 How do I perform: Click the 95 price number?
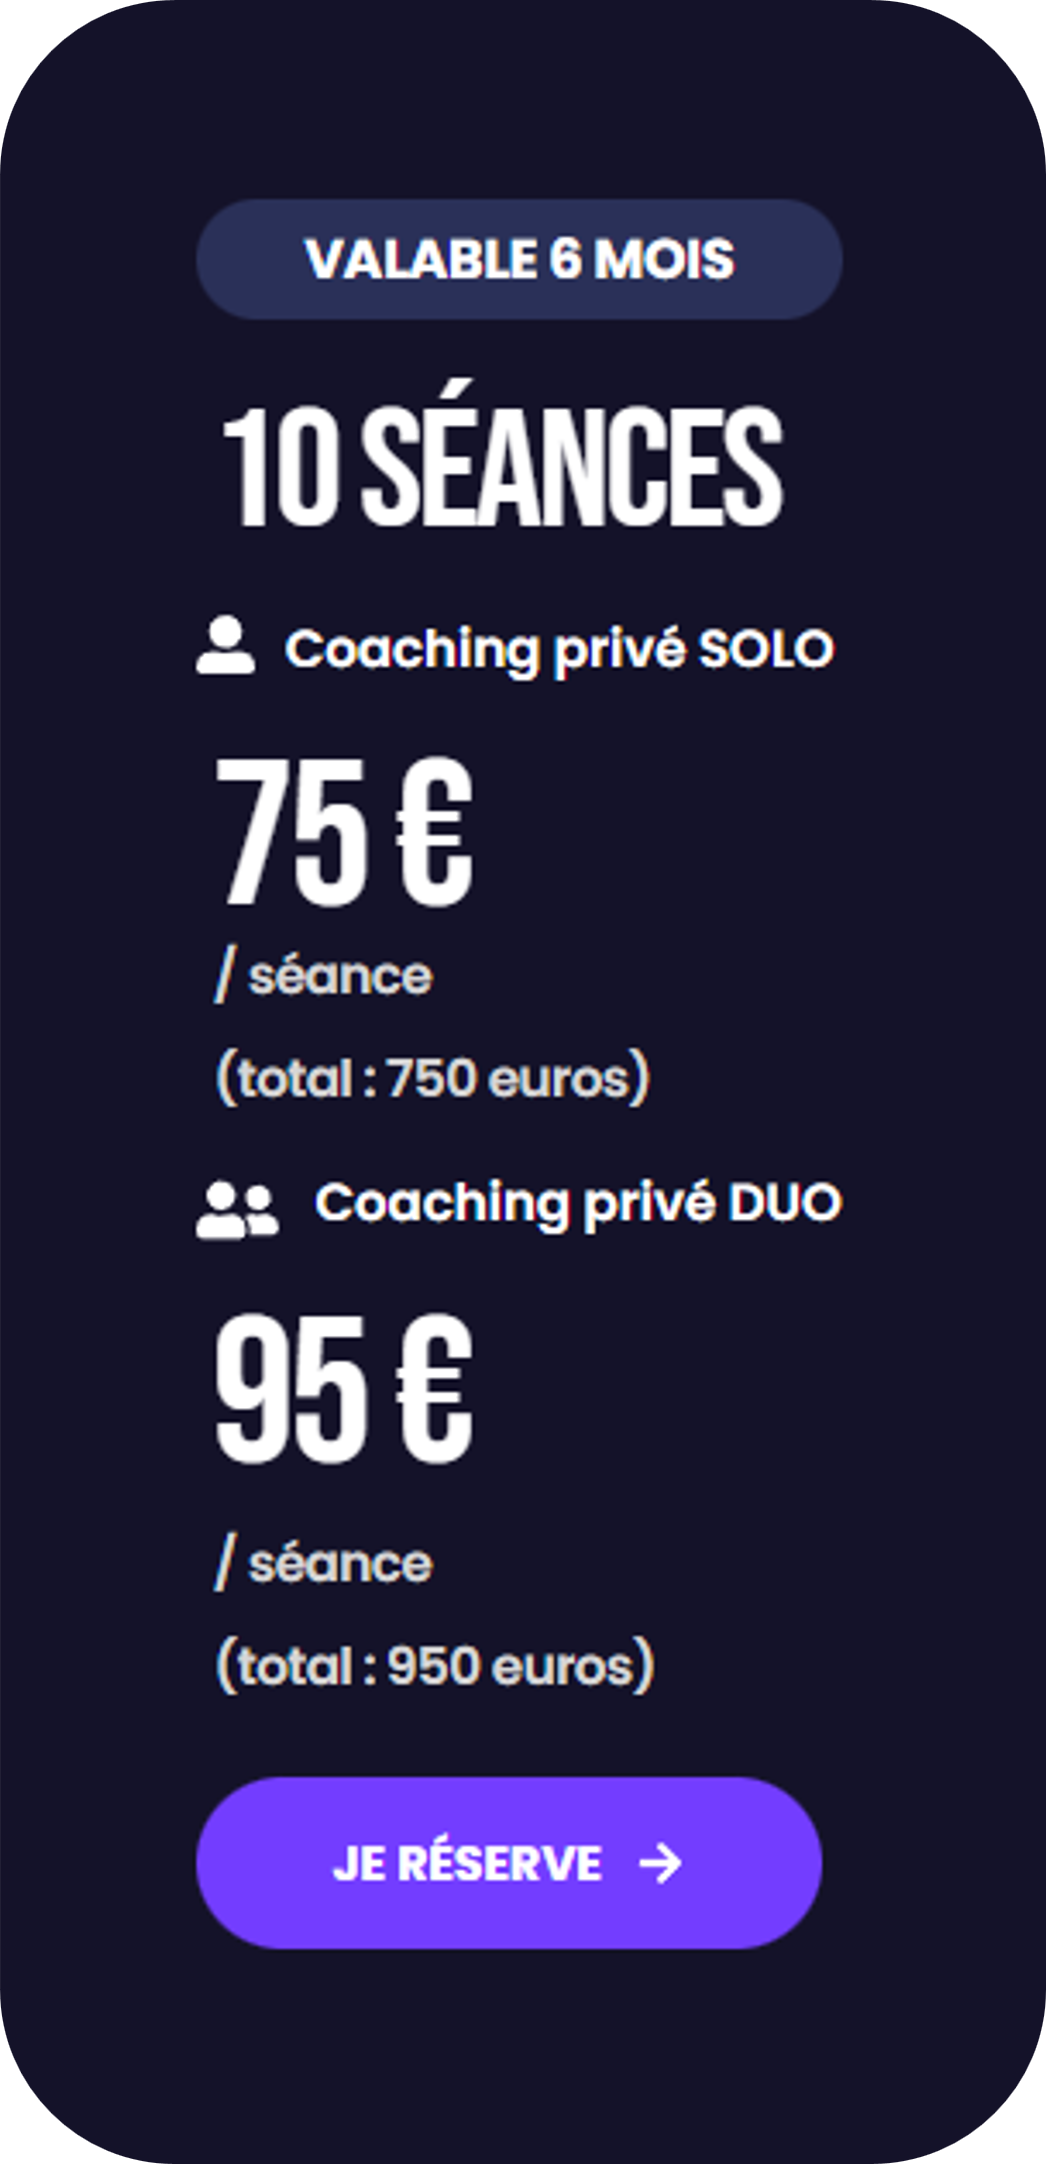click(291, 1389)
